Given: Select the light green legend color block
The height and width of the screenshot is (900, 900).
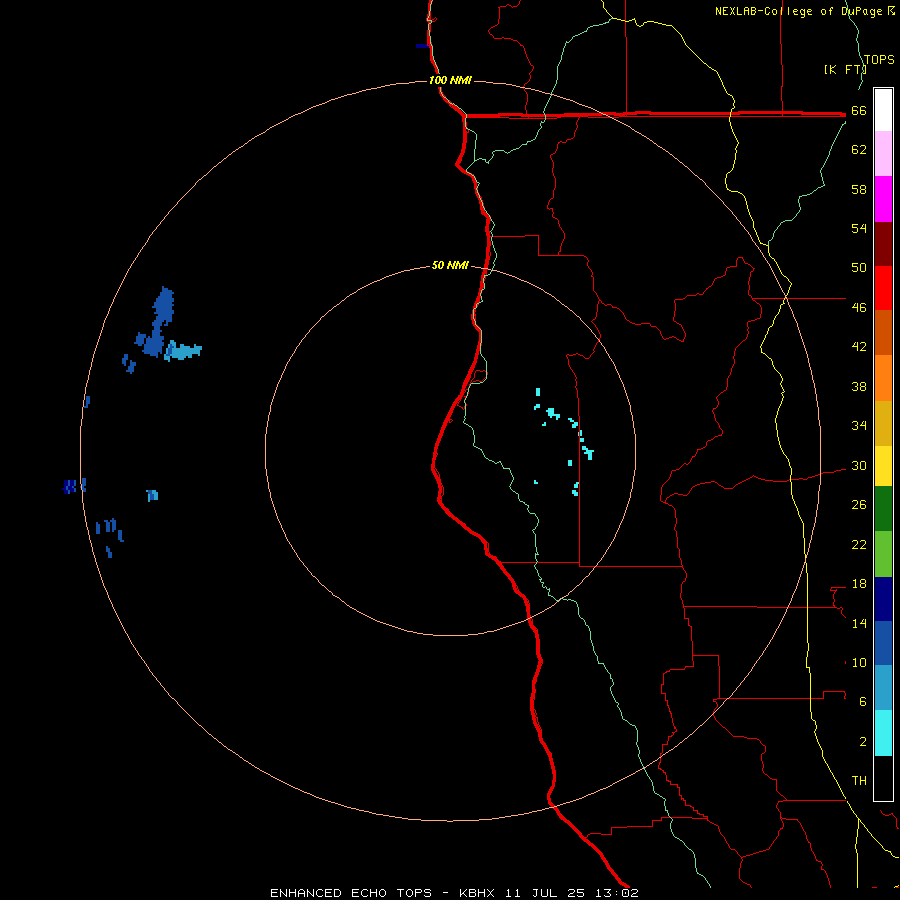Looking at the screenshot, I should pyautogui.click(x=883, y=554).
